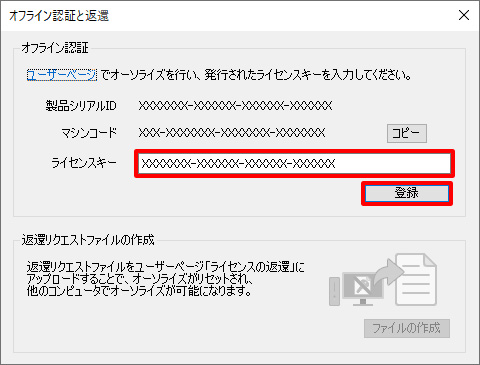
Task: Click the 製品シリアルID label
Action: tap(81, 106)
